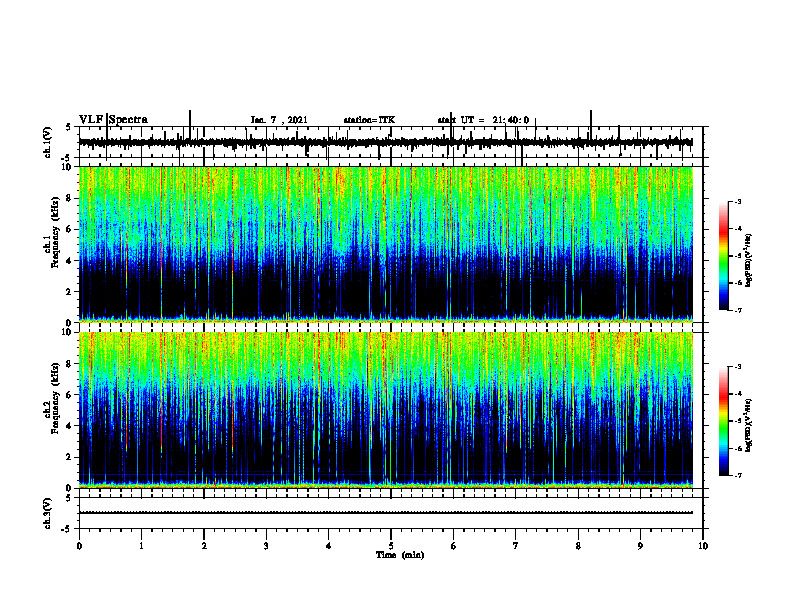
Task: Click inside the ch.2 spectrogram panel
Action: (x=386, y=410)
